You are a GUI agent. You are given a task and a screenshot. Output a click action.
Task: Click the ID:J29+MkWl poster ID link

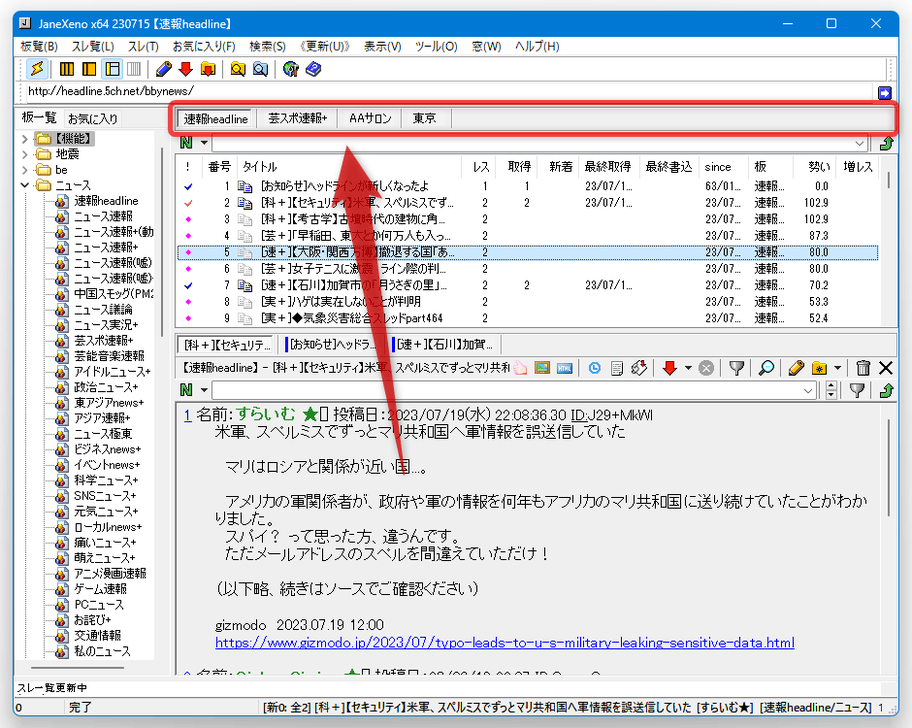tap(612, 415)
